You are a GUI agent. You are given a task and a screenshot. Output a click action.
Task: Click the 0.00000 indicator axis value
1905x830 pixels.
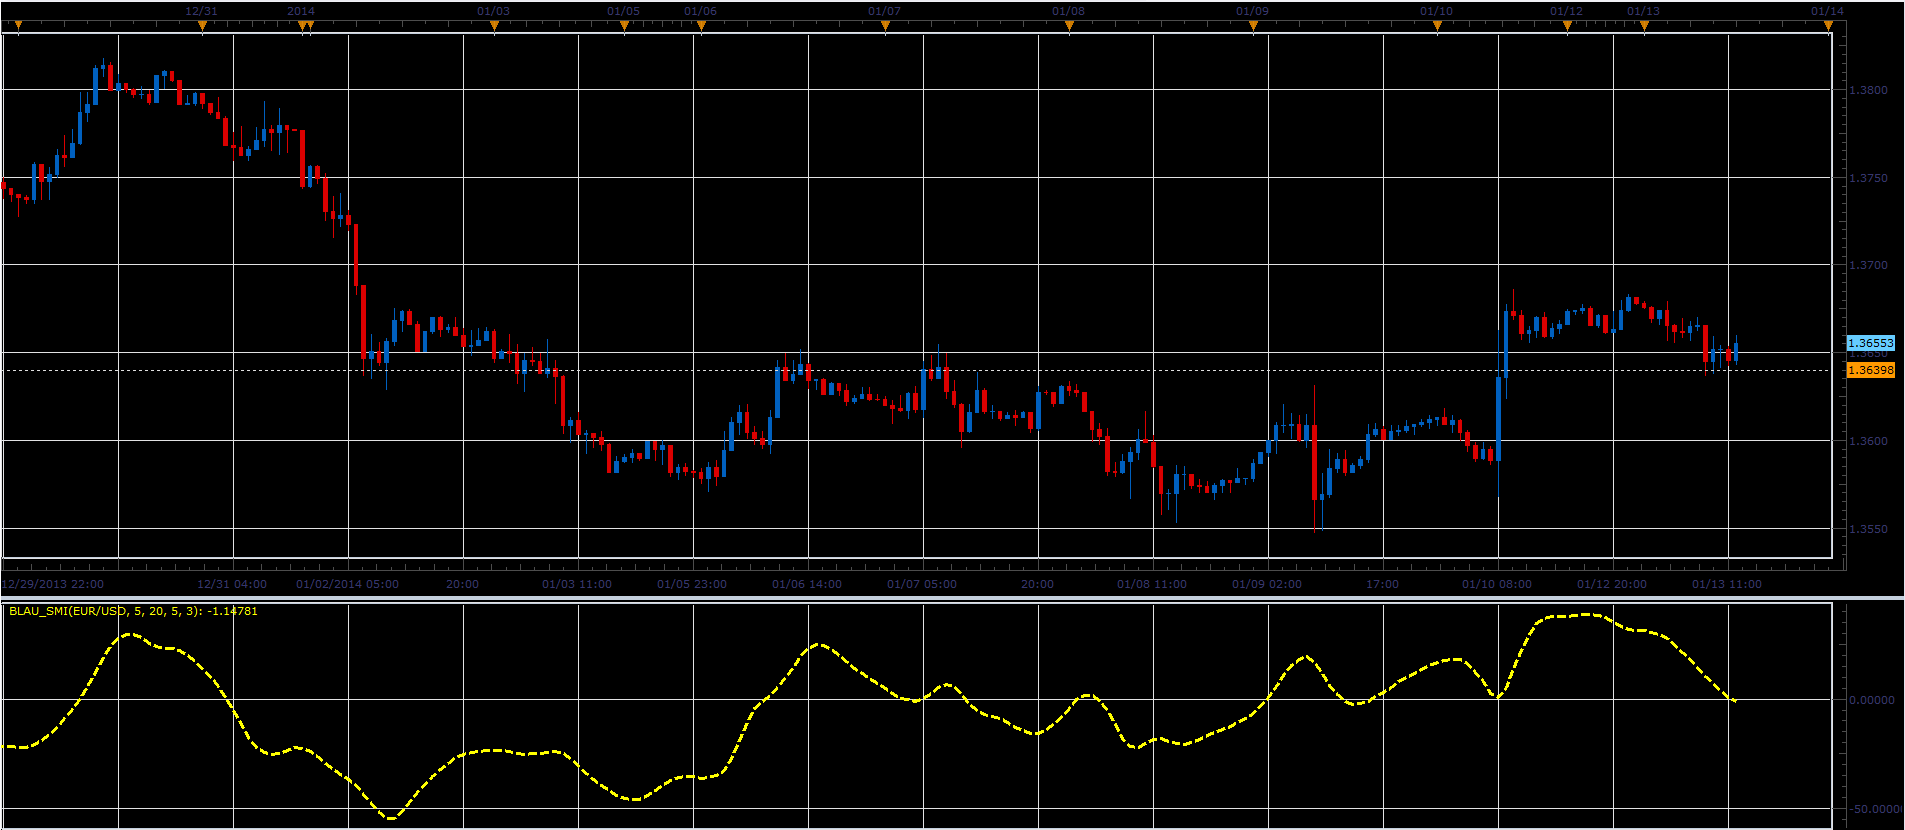pos(1872,700)
